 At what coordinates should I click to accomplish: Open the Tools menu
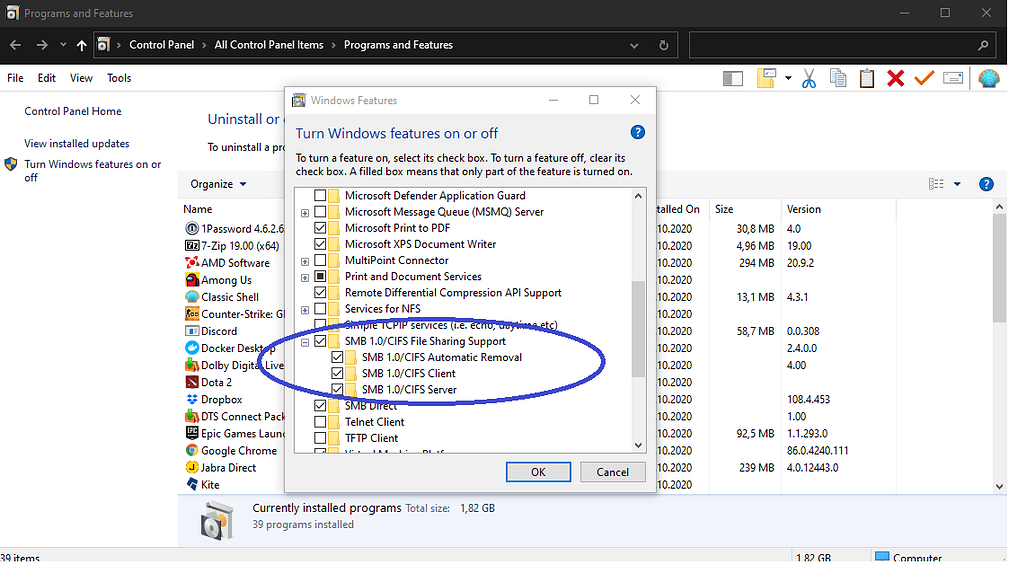click(119, 77)
